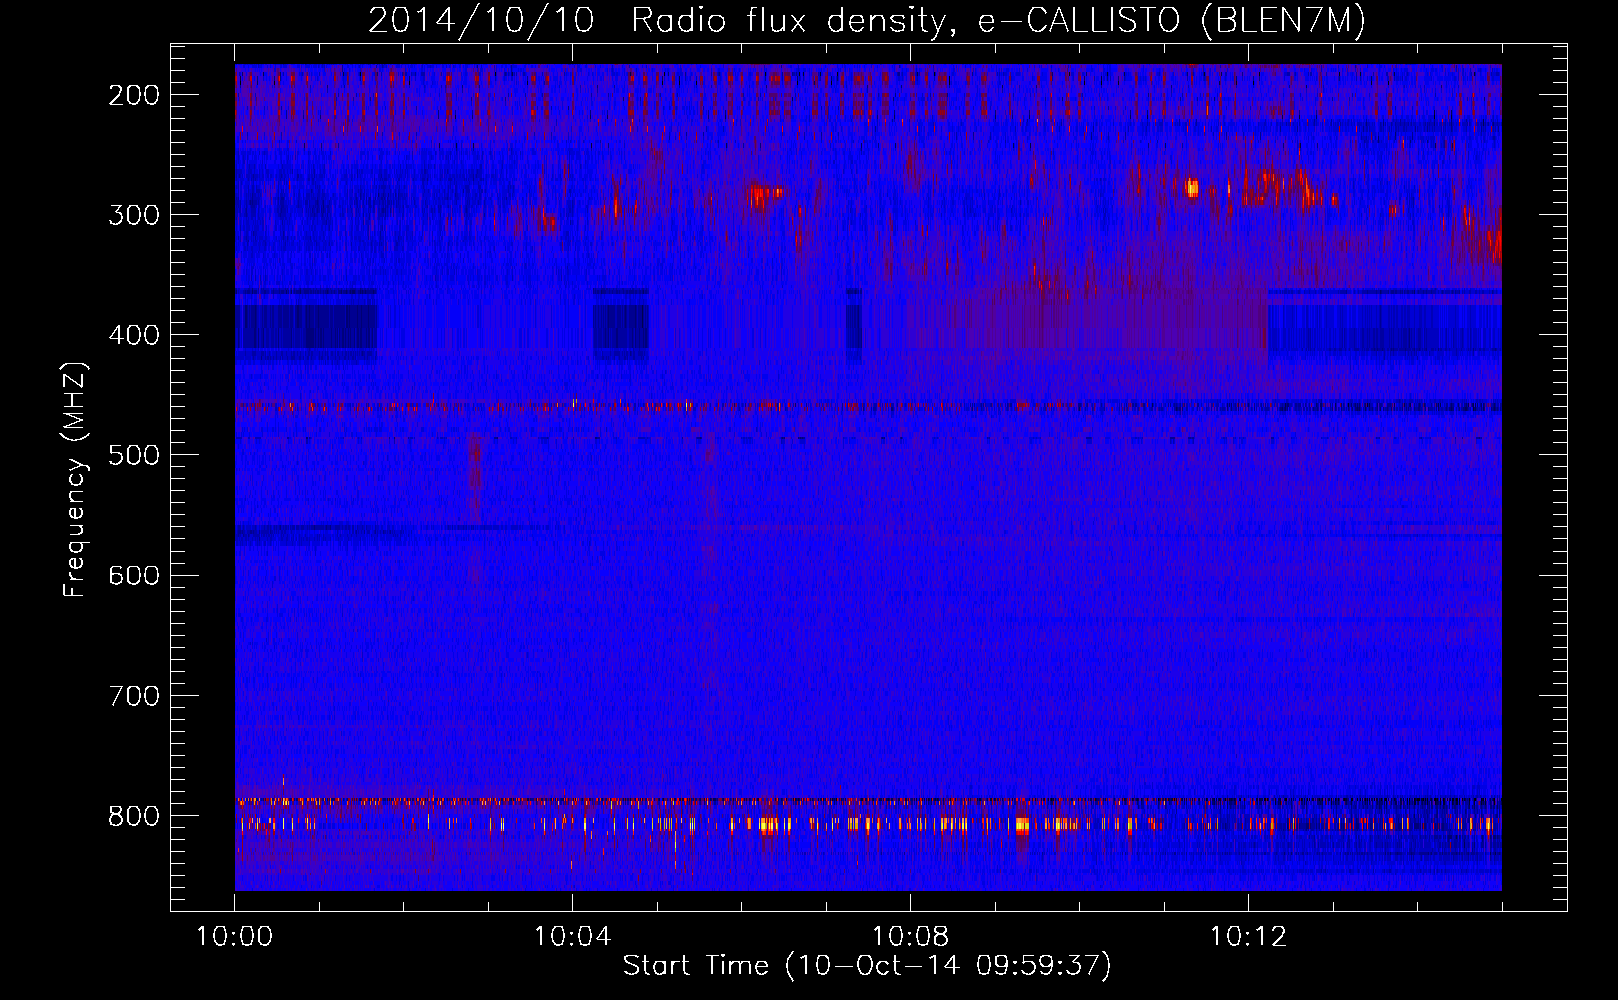Click the 700 frequency tick label
The width and height of the screenshot is (1618, 1000).
[x=133, y=695]
